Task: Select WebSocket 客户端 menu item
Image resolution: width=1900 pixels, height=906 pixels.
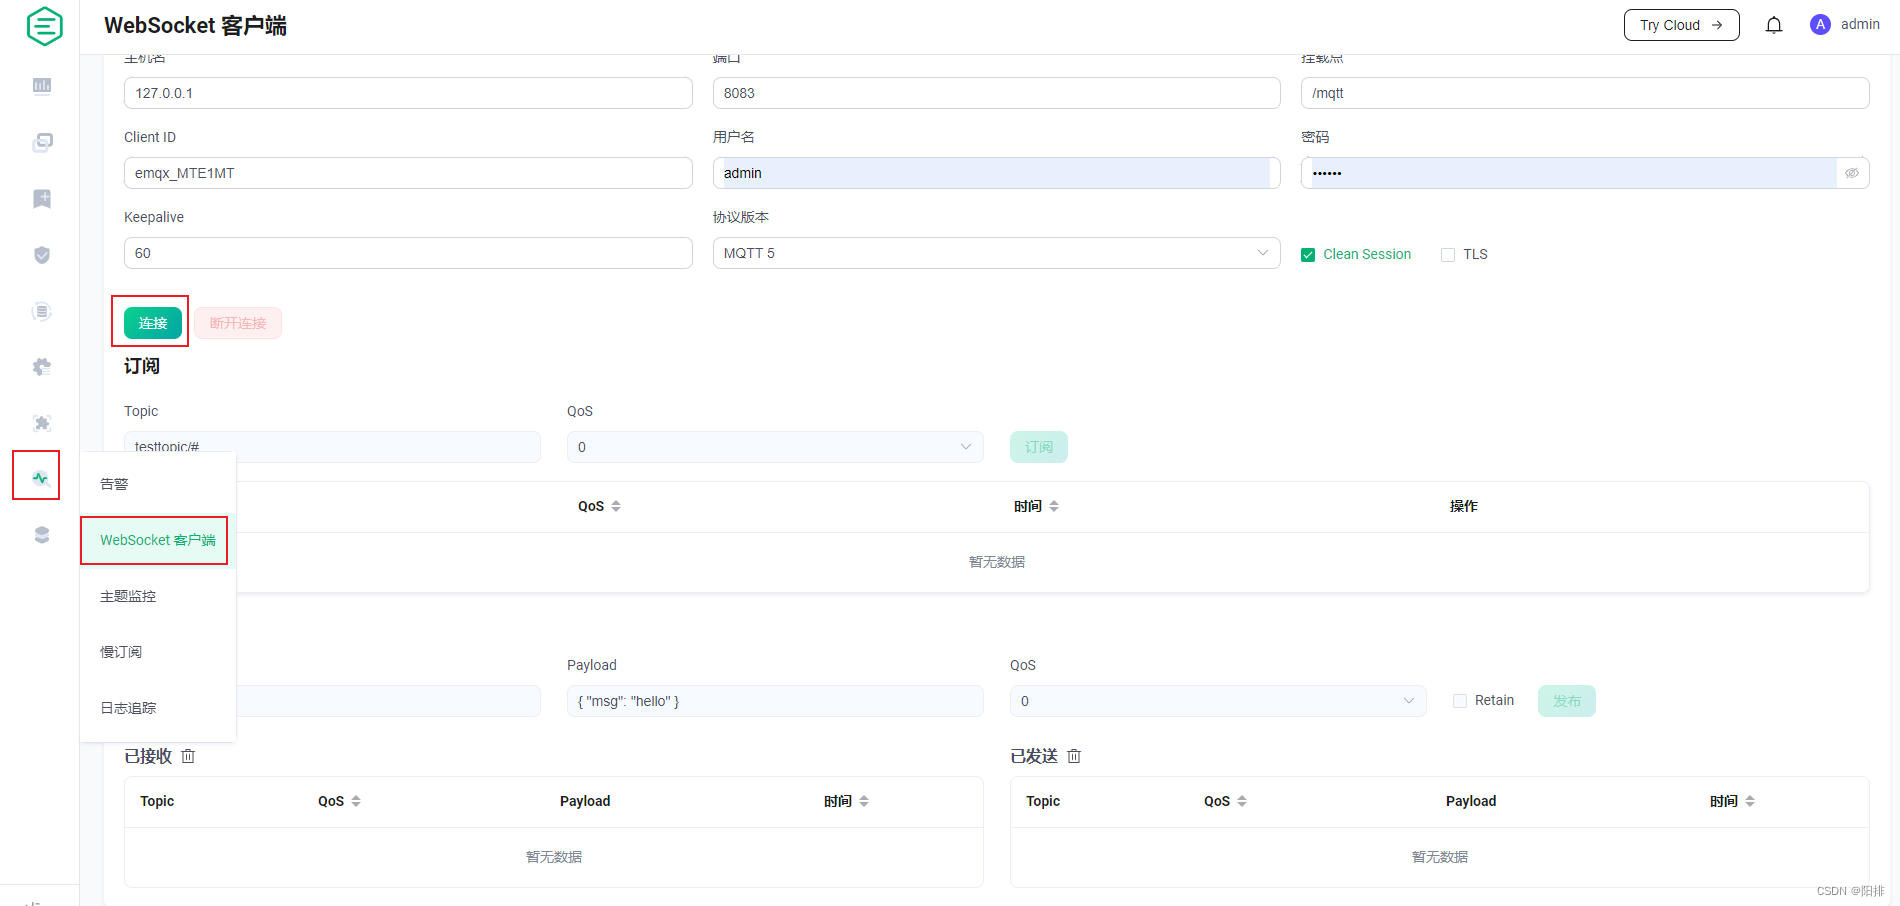Action: [158, 540]
